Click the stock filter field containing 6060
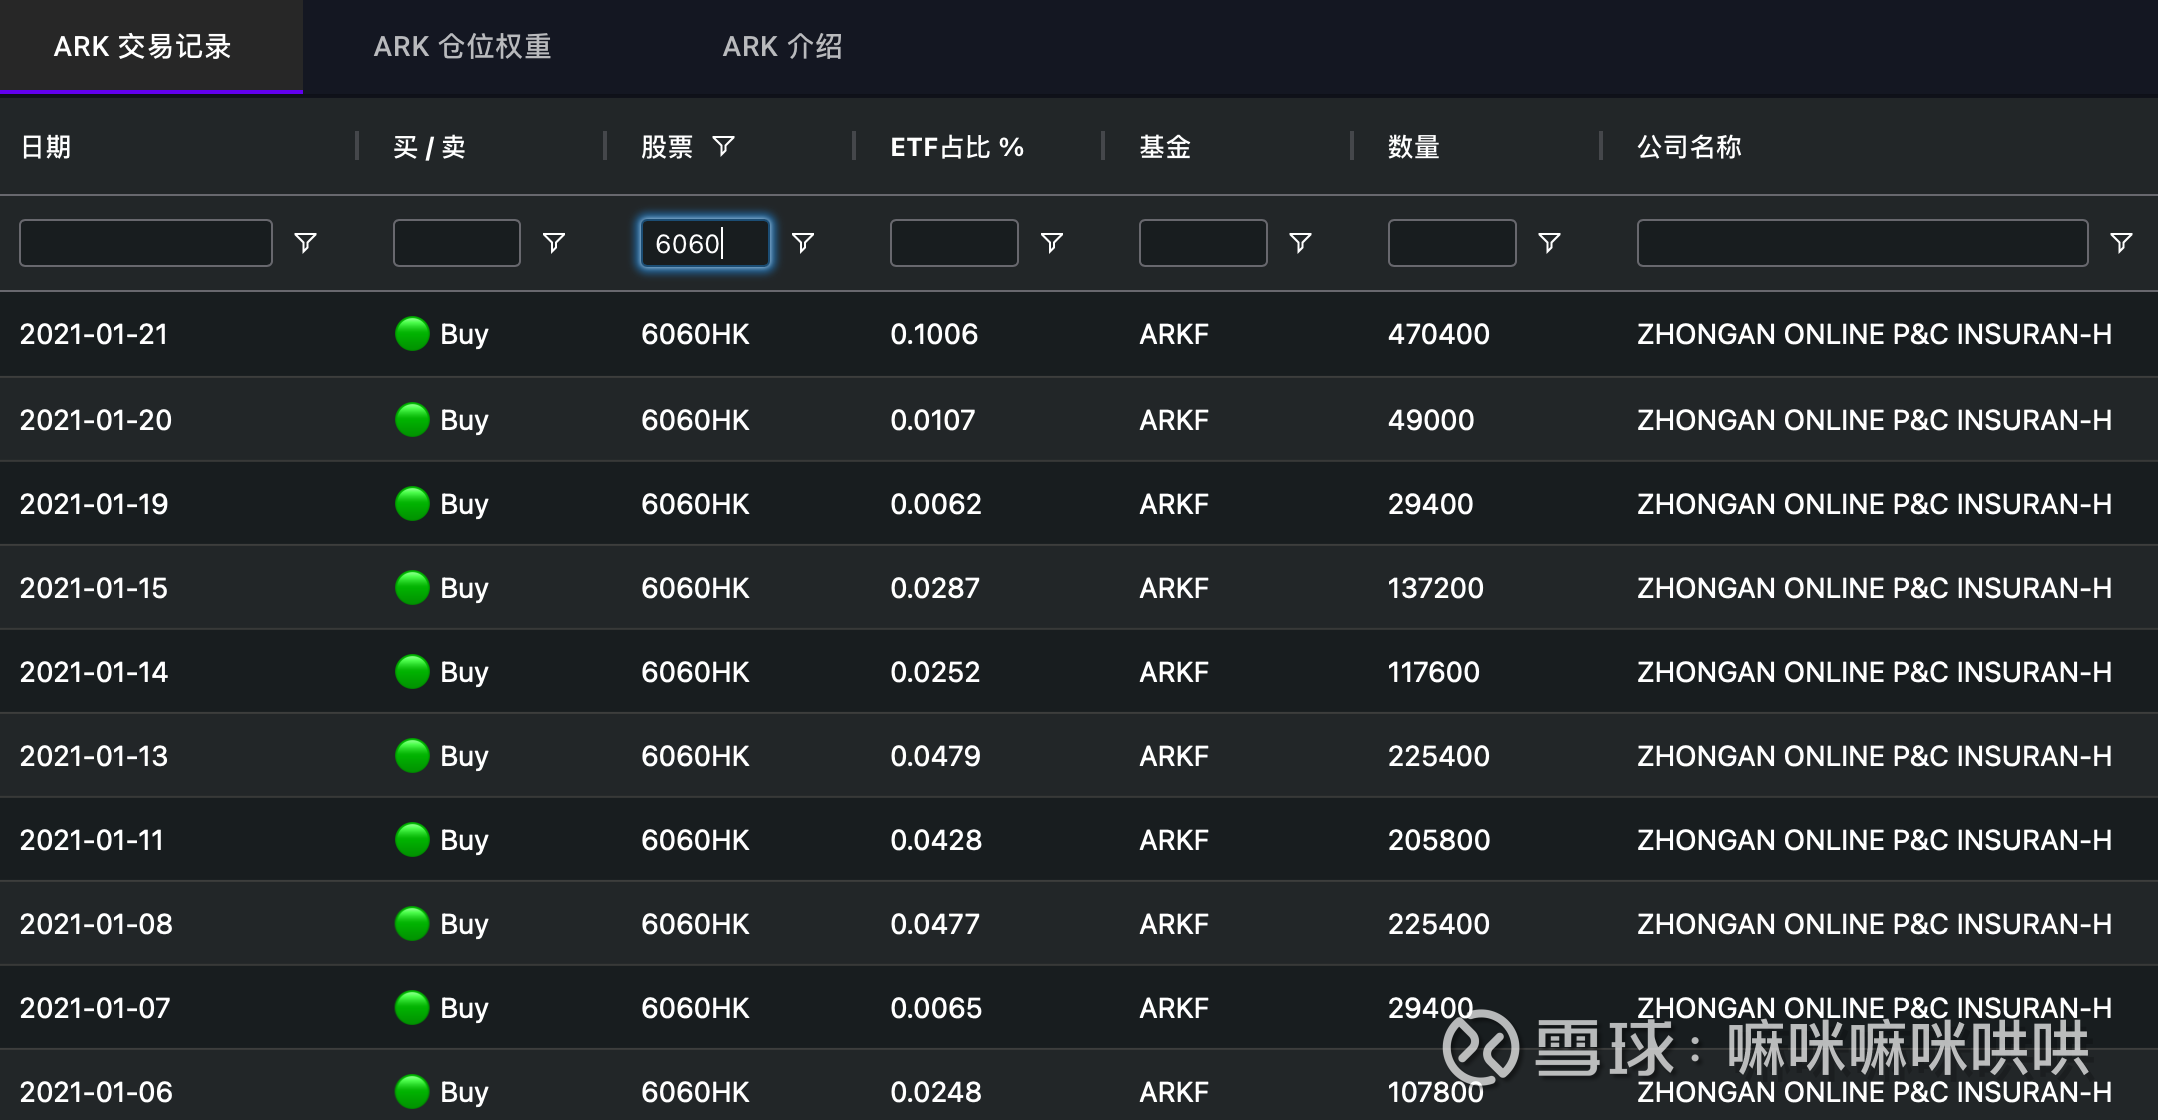 [705, 243]
